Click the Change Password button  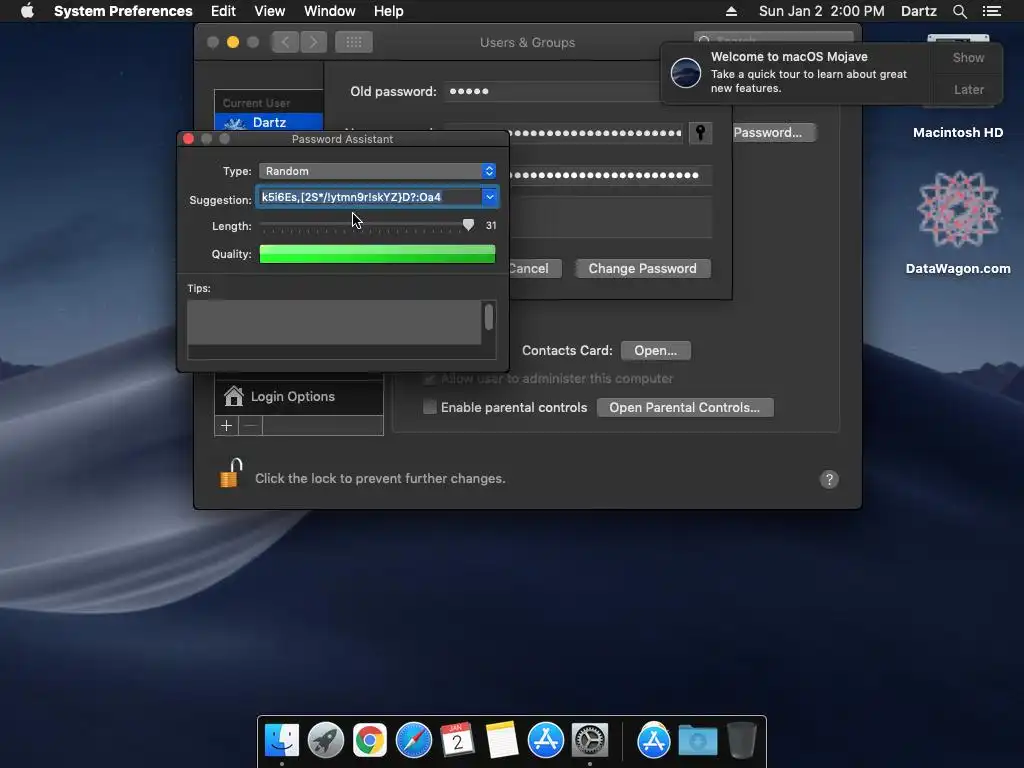point(643,268)
